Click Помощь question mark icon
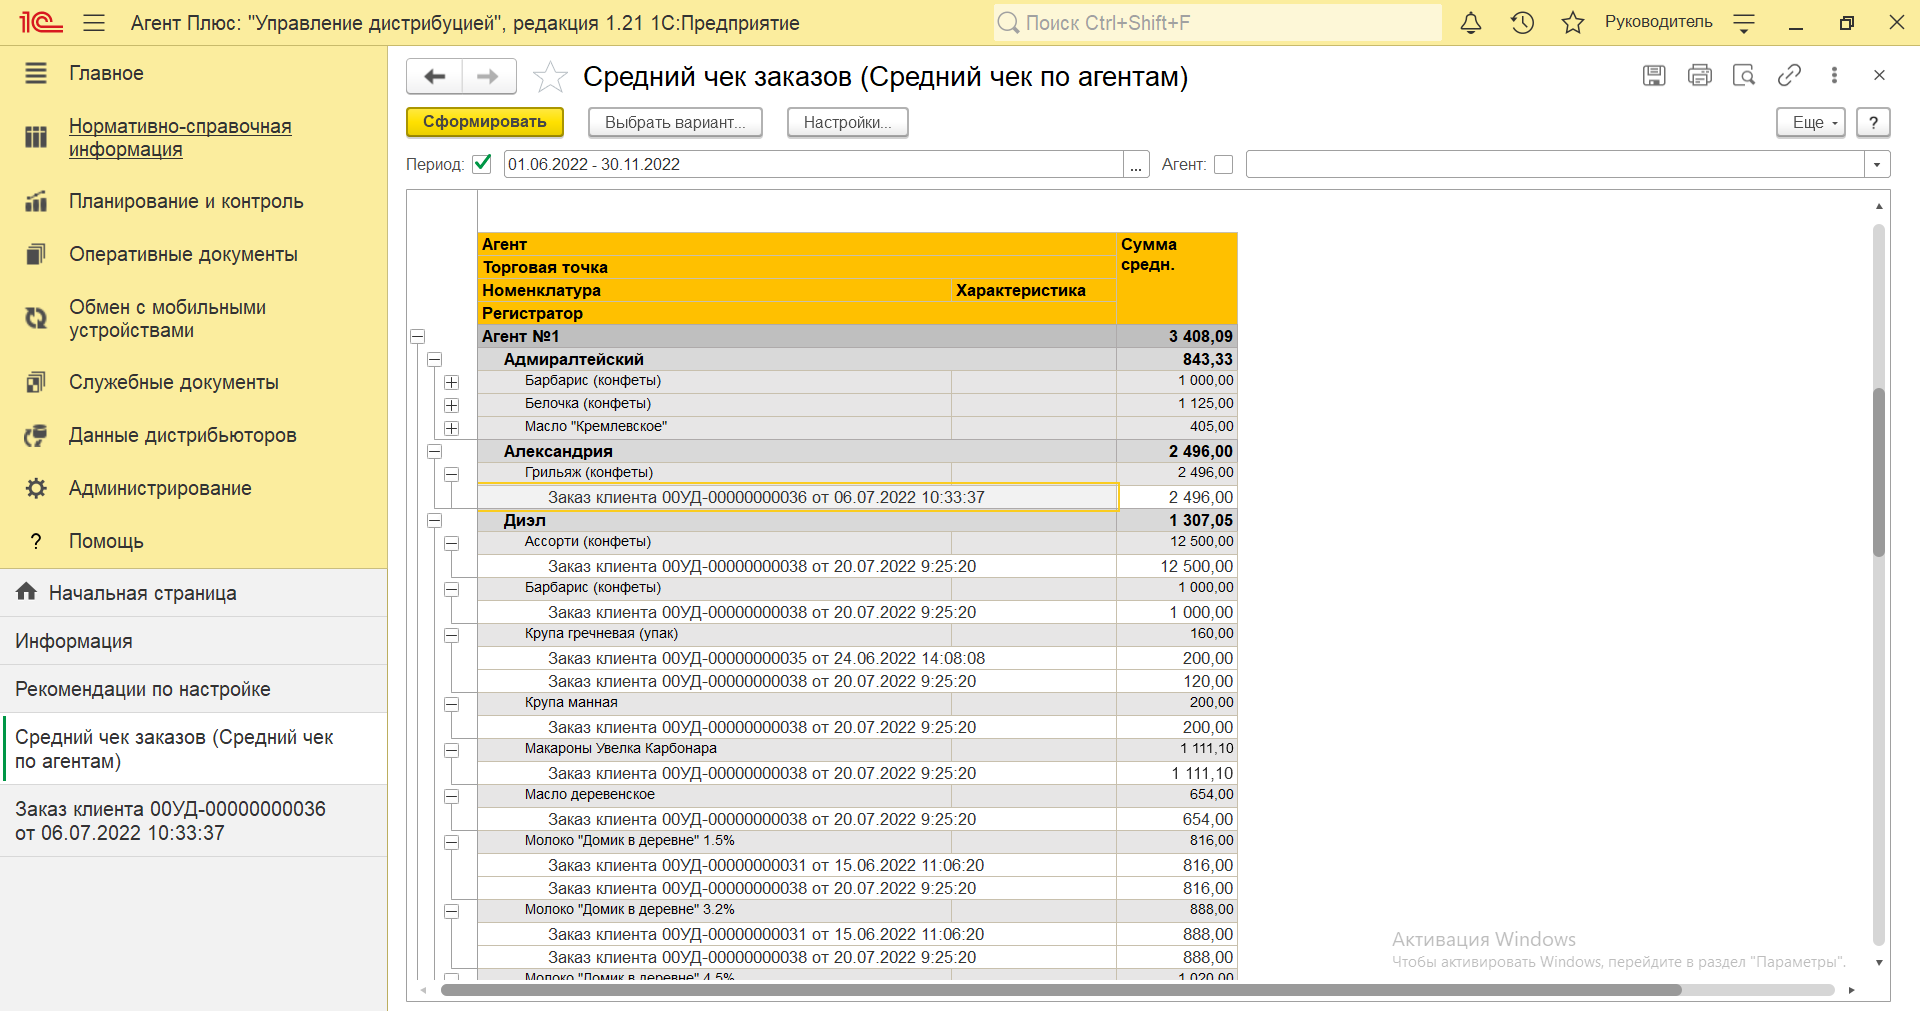The height and width of the screenshot is (1011, 1920). coord(36,541)
